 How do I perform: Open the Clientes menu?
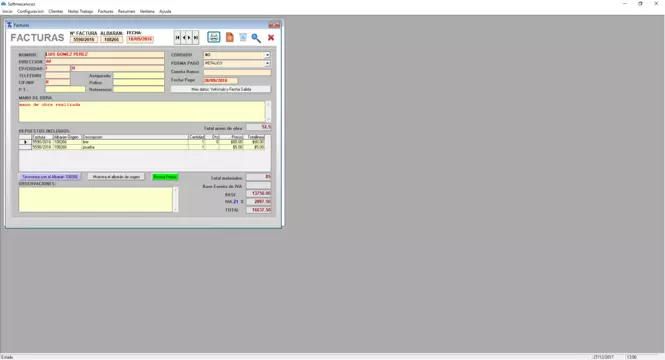(x=56, y=11)
